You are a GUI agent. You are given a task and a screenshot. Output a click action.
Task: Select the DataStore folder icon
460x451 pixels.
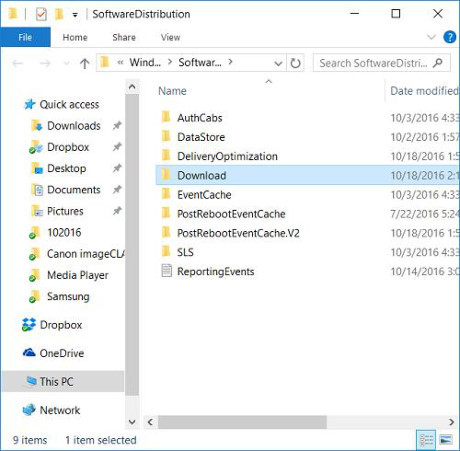point(166,137)
